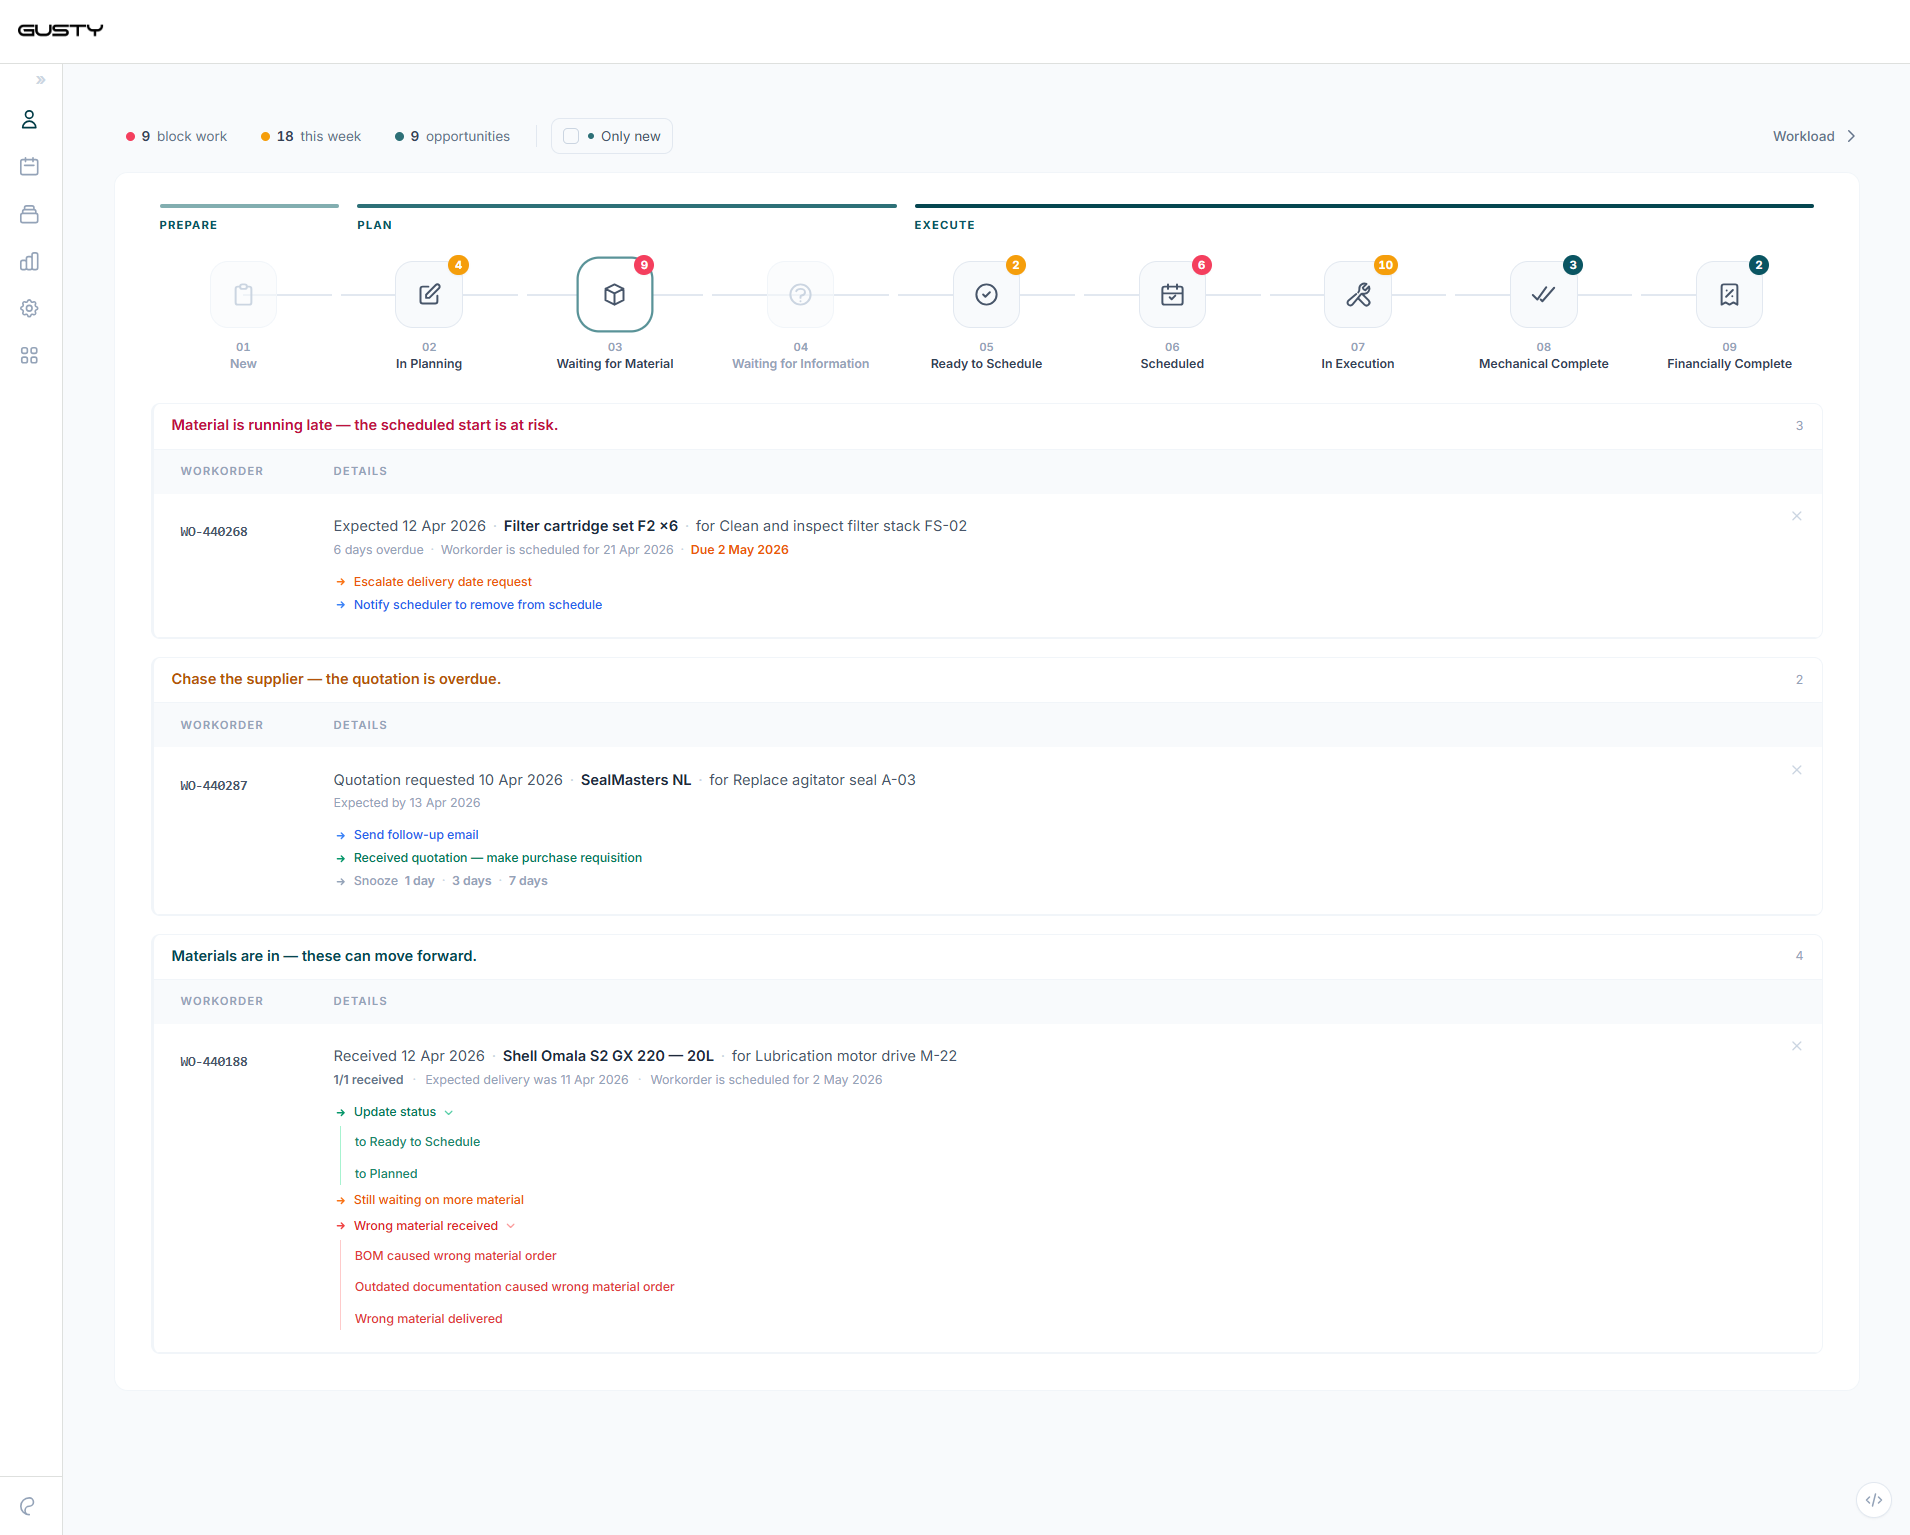Viewport: 1910px width, 1535px height.
Task: Select the Waiting for Material box icon
Action: [615, 294]
